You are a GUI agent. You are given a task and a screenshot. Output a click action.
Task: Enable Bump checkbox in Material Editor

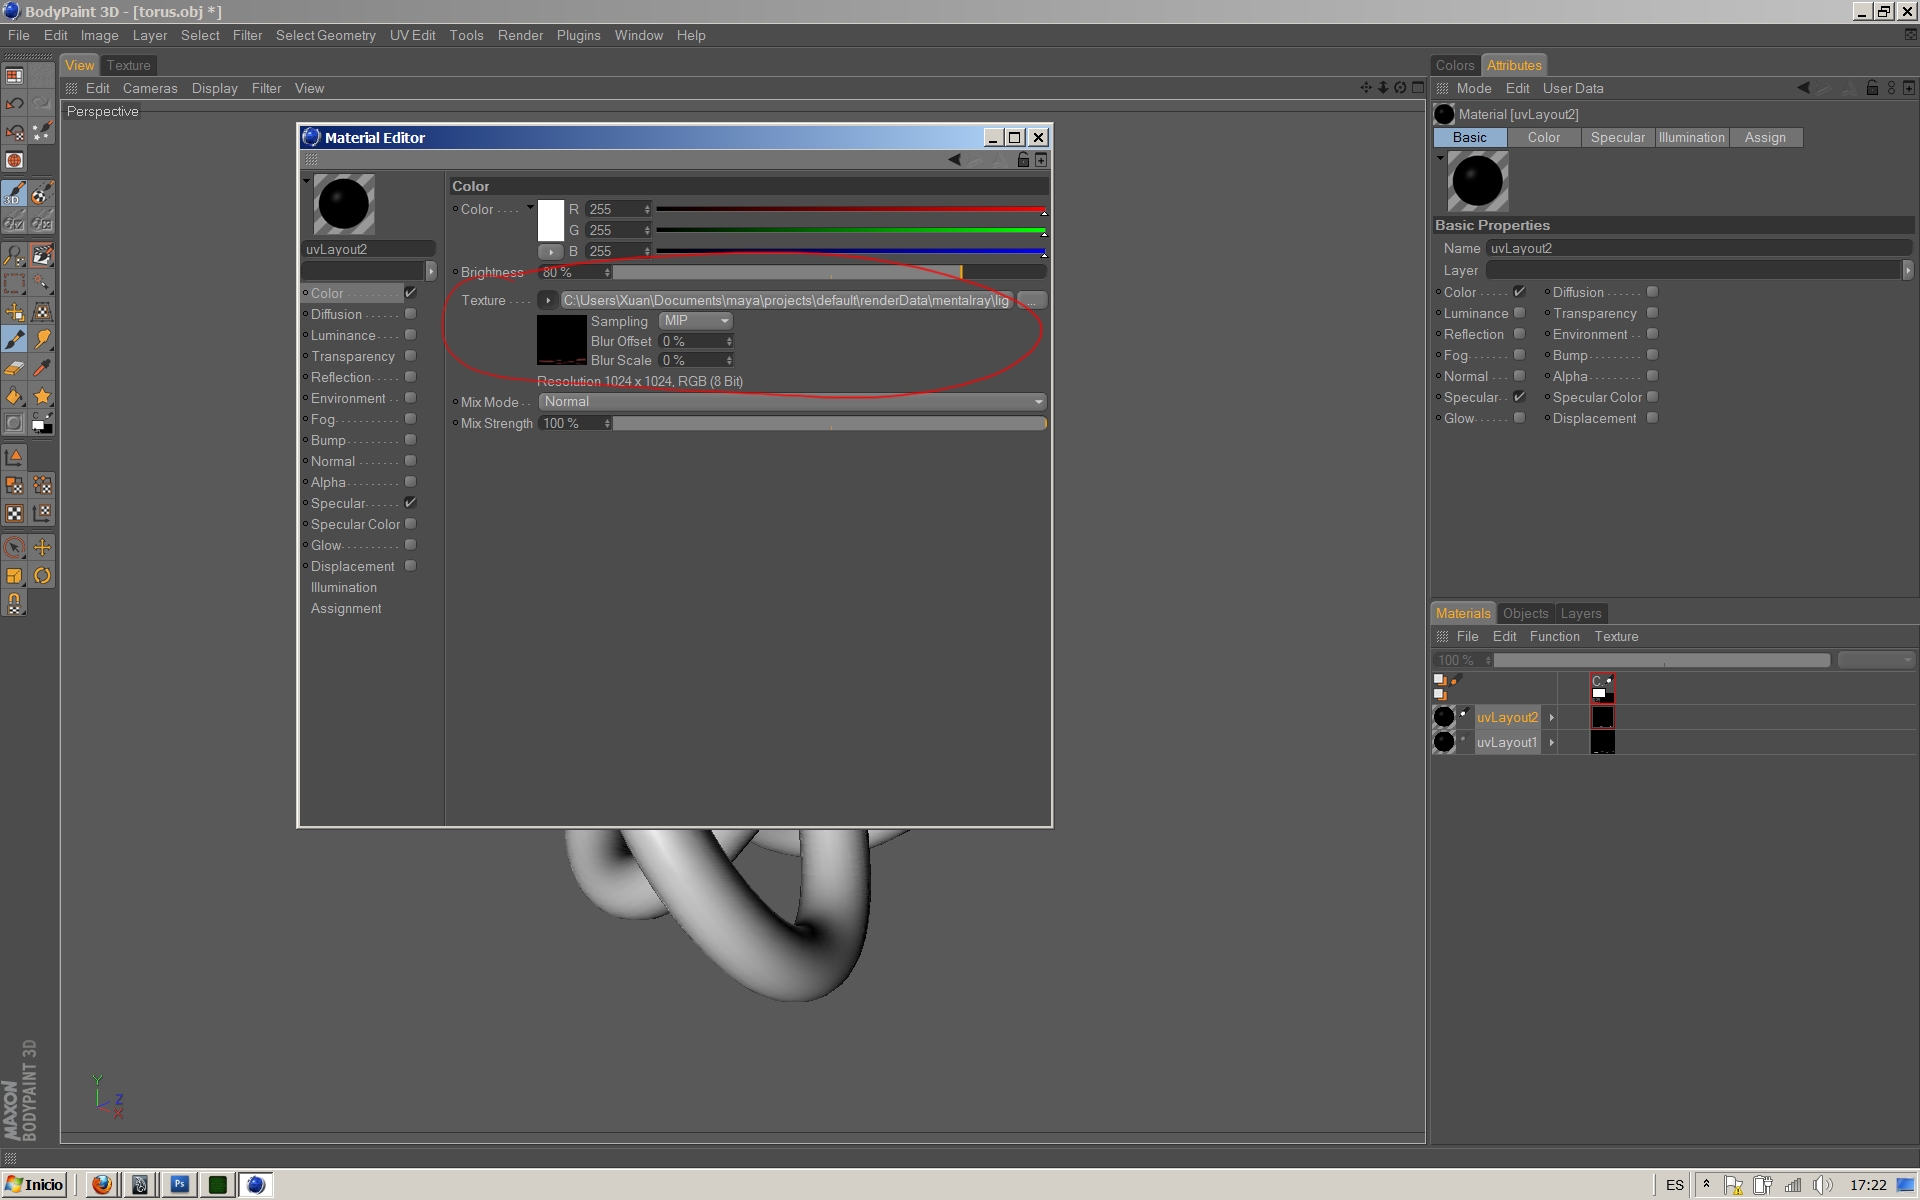tap(410, 440)
